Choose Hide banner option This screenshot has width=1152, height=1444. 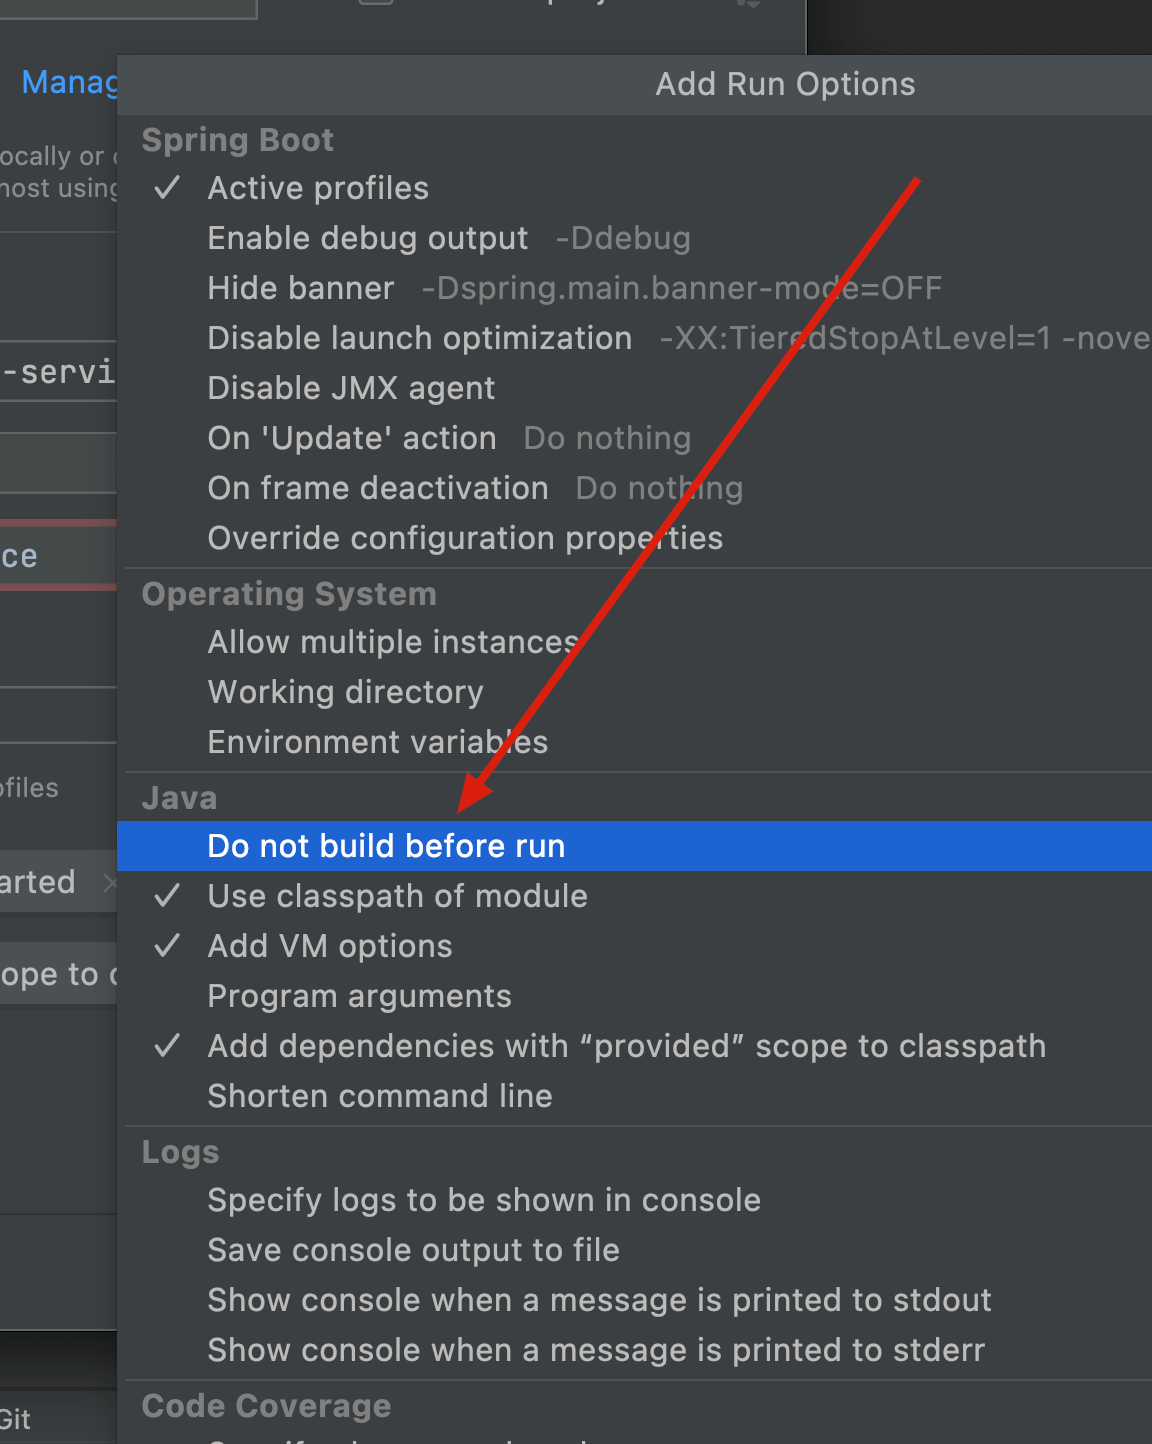click(x=300, y=288)
